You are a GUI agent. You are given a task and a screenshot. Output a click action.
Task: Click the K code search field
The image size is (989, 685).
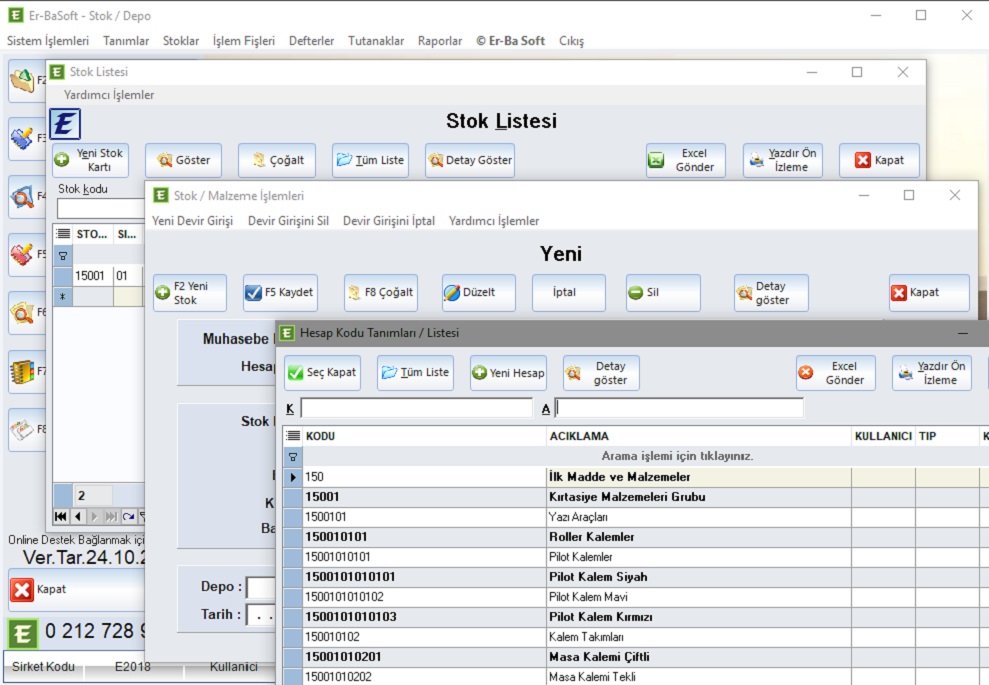417,408
